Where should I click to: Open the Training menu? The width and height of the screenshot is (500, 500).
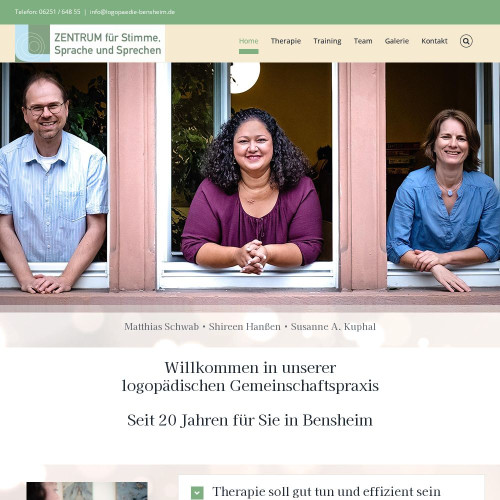tap(327, 41)
